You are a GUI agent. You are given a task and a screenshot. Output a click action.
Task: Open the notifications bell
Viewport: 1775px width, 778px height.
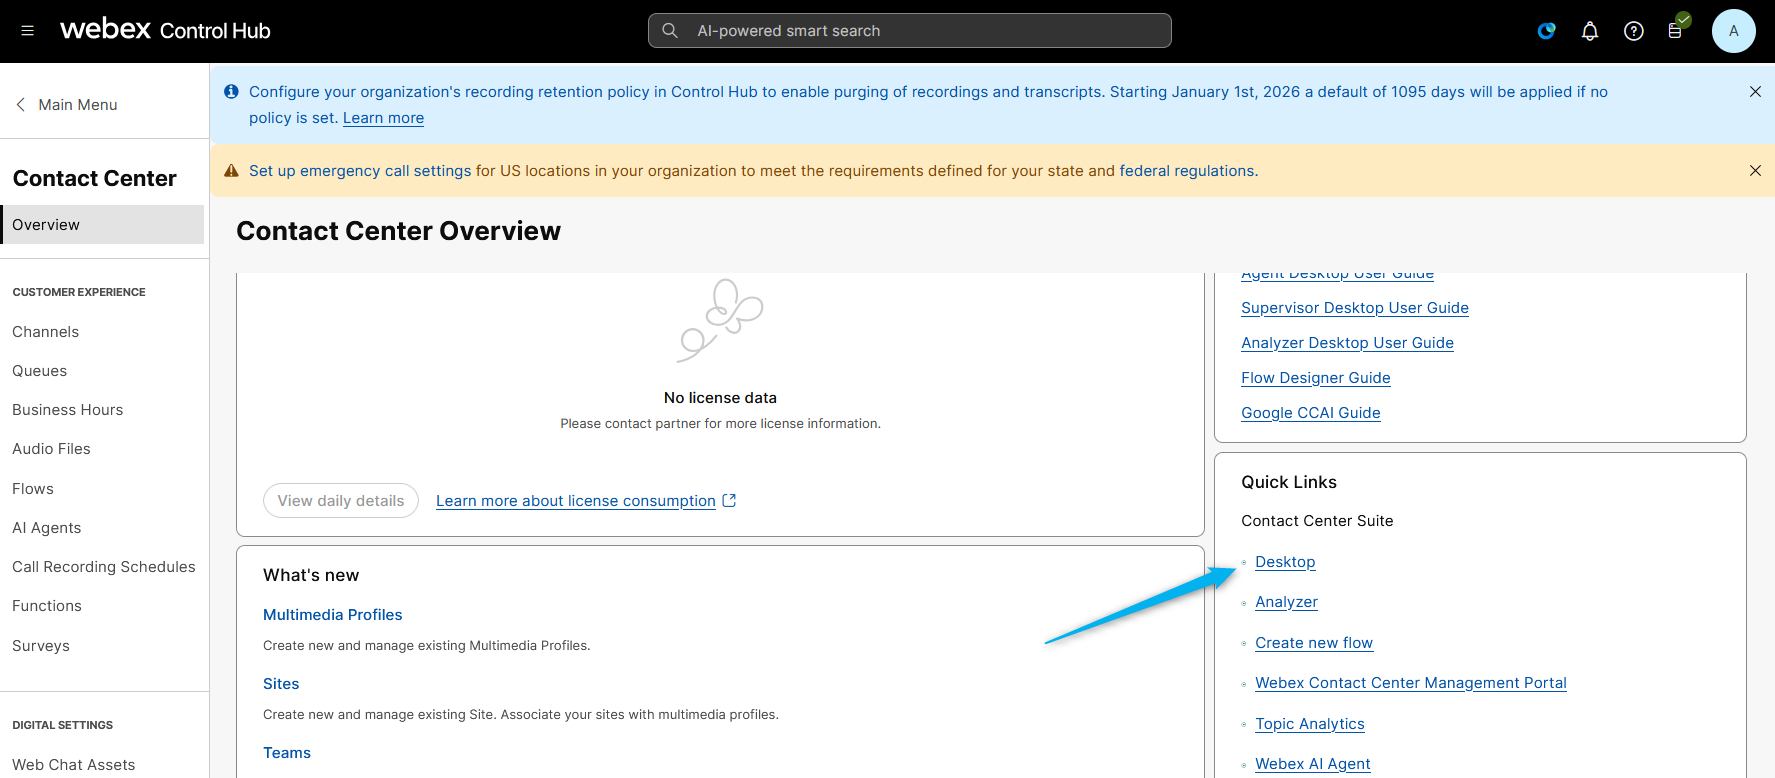tap(1589, 31)
